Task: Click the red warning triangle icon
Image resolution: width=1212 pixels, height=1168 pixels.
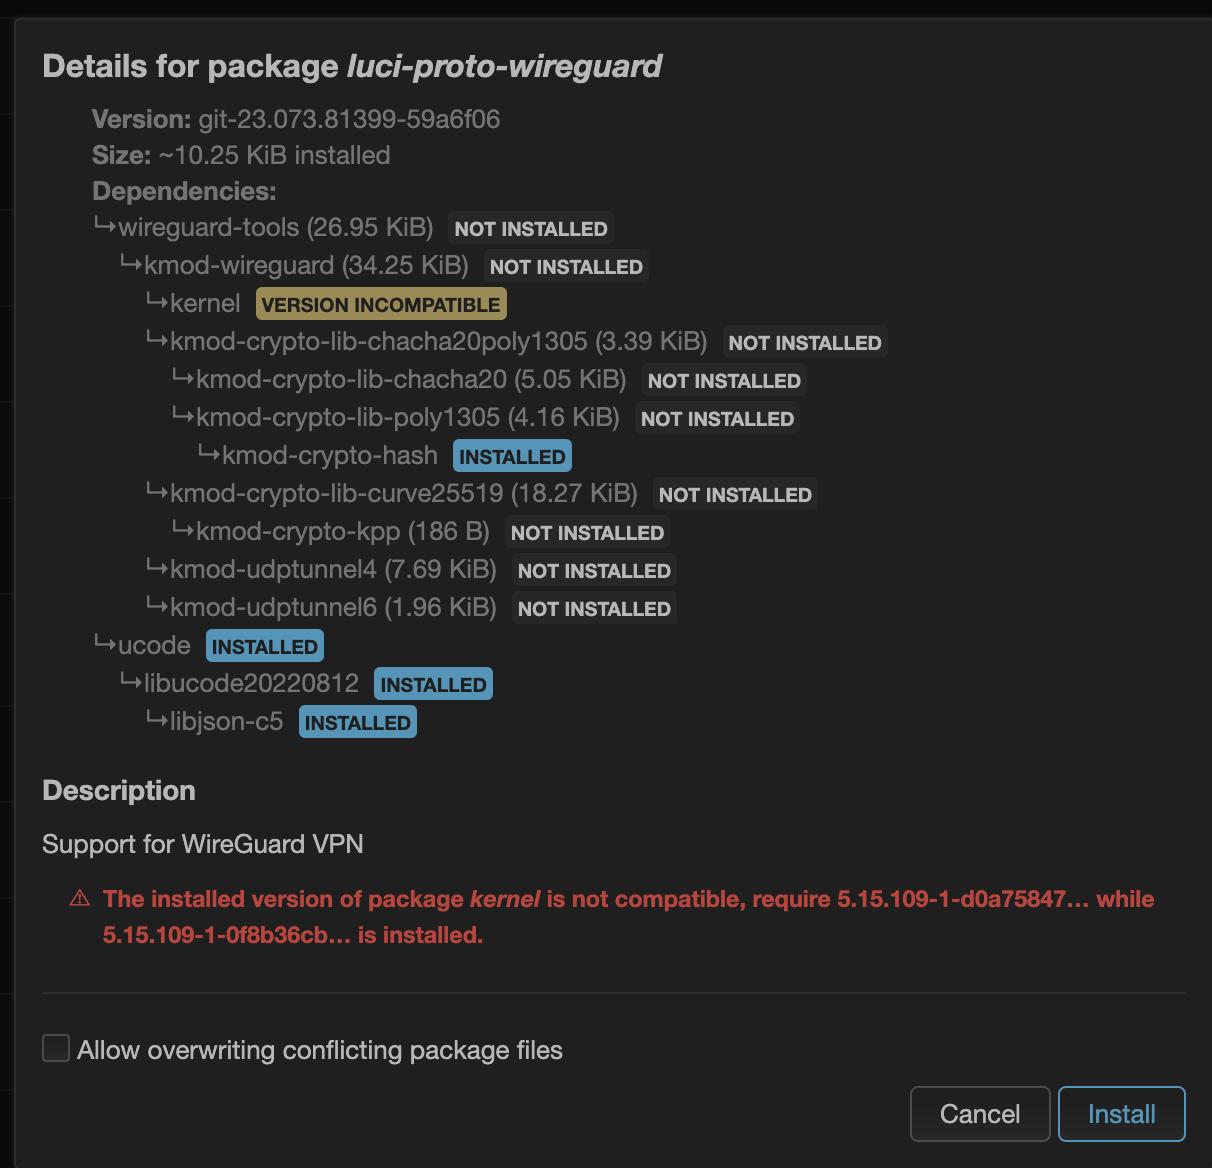Action: 80,898
